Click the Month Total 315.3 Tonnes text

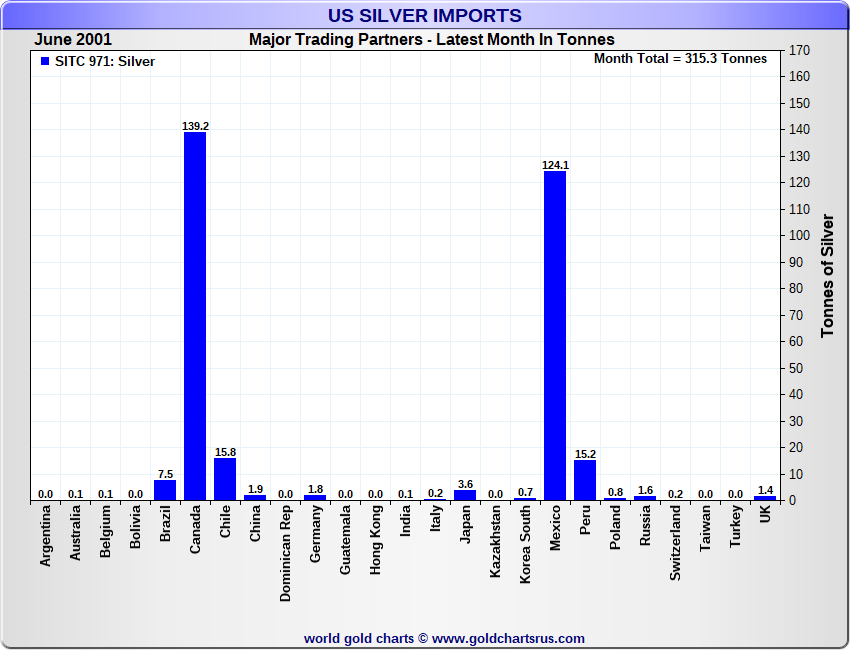[680, 59]
